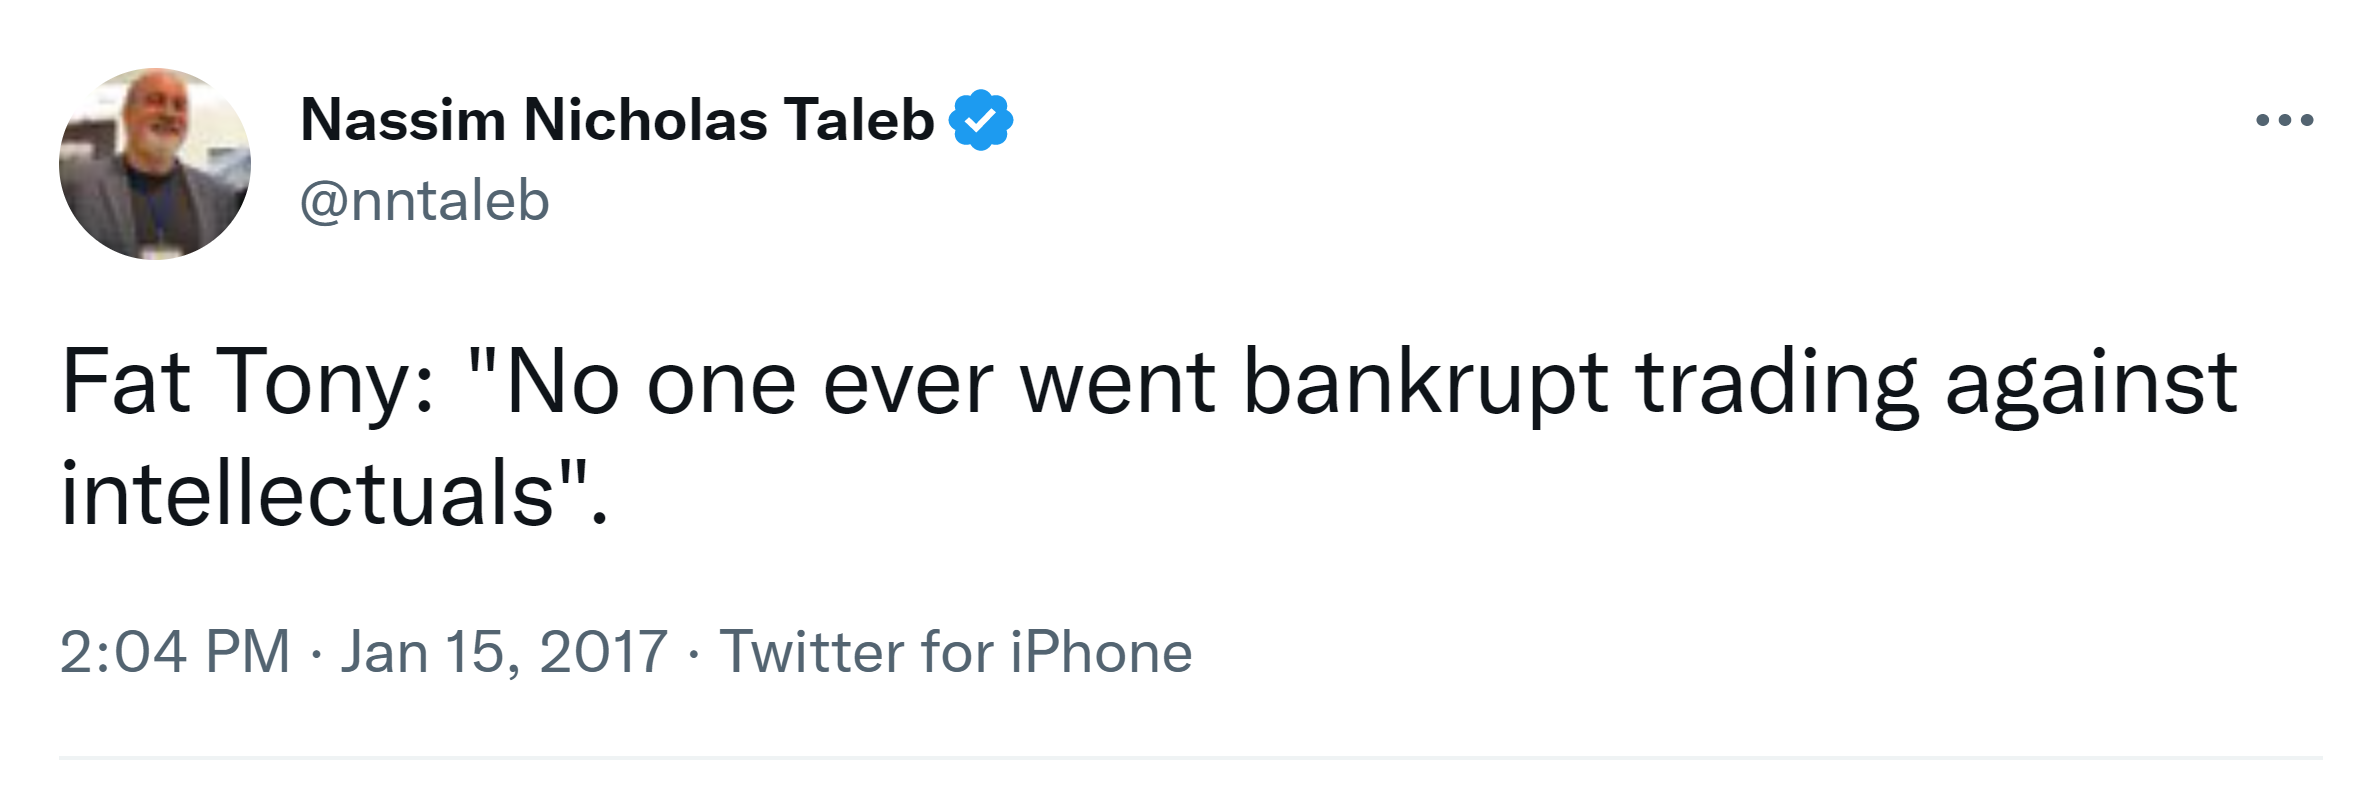Click the word "trading" in the tweet
The width and height of the screenshot is (2380, 793).
(x=1777, y=384)
